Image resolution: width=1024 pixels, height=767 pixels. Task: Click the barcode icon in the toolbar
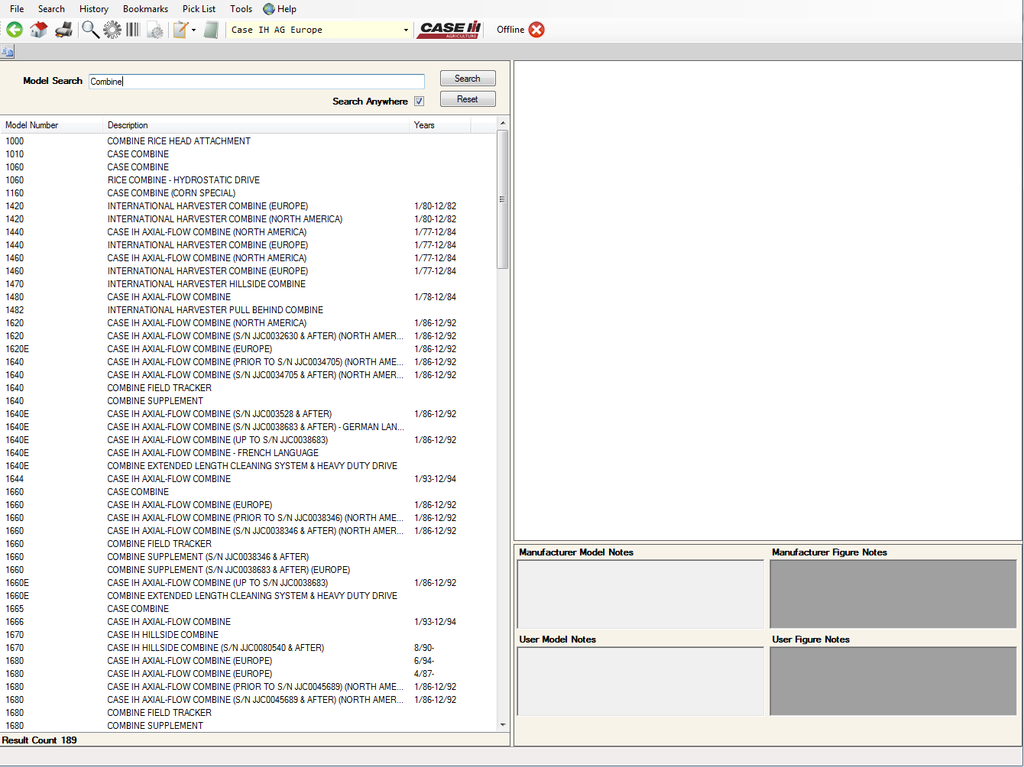(x=132, y=30)
